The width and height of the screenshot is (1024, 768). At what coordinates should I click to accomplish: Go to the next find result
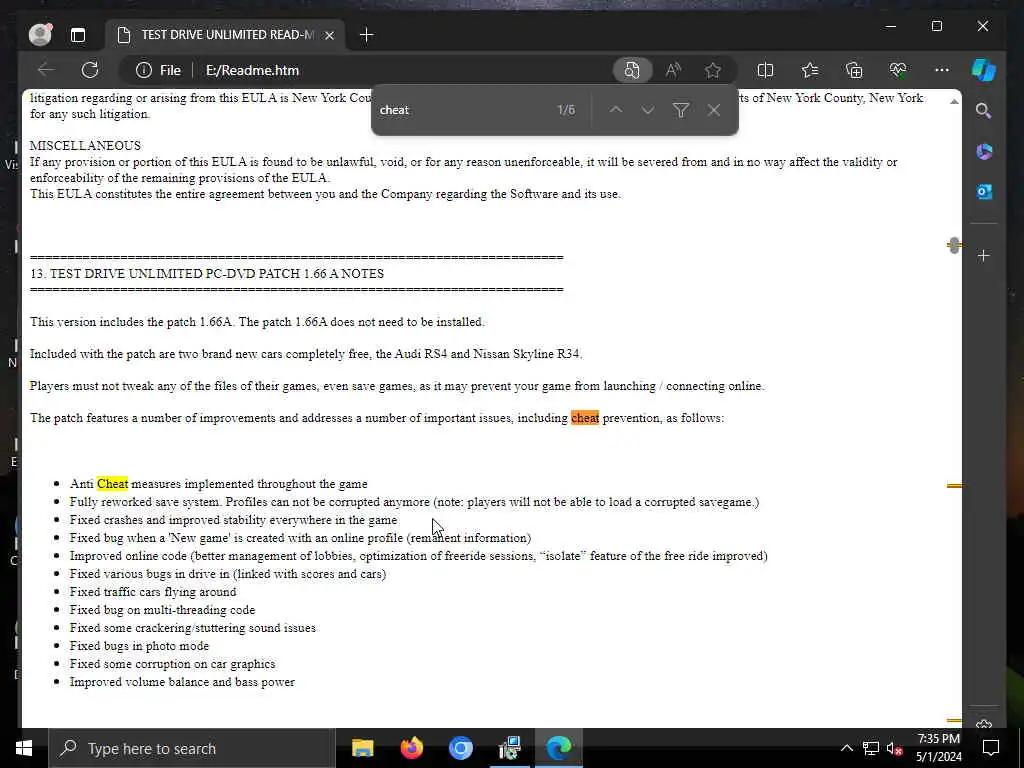point(647,110)
